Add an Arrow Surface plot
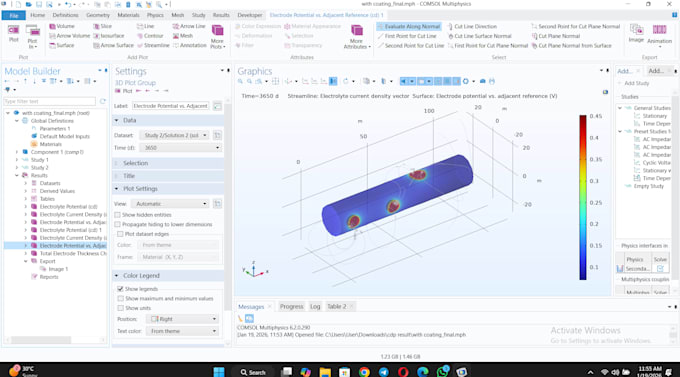This screenshot has width=680, height=377. tap(113, 46)
